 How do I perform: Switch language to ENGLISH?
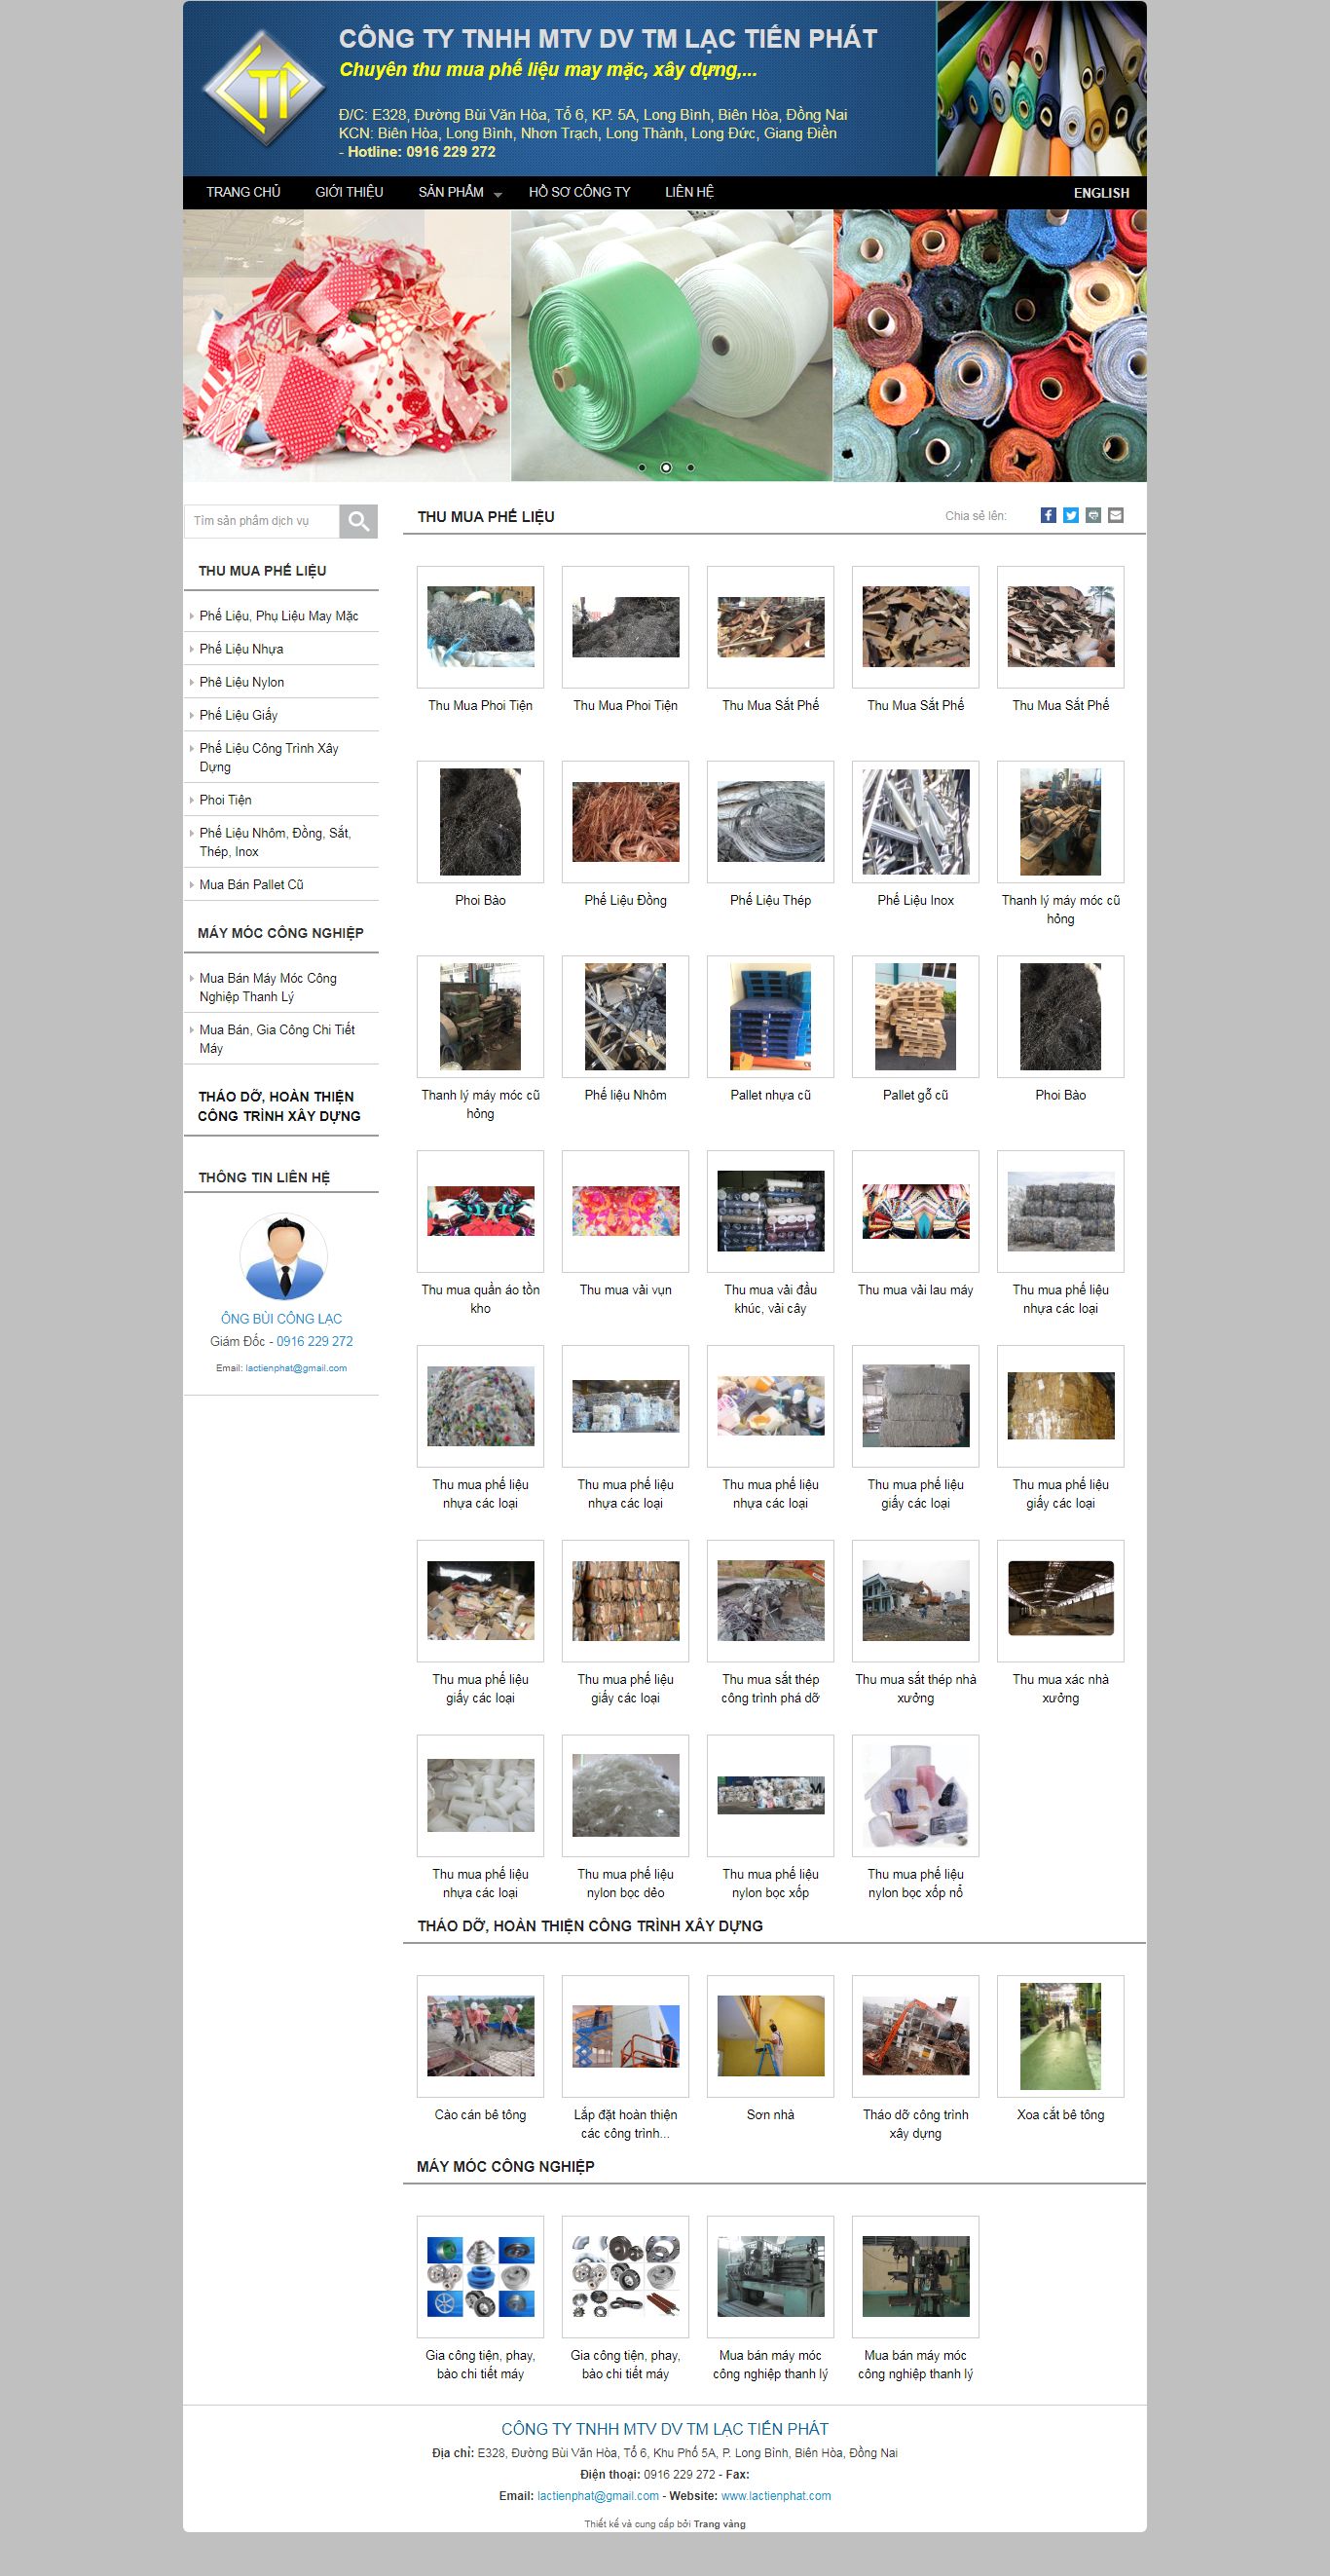1101,193
